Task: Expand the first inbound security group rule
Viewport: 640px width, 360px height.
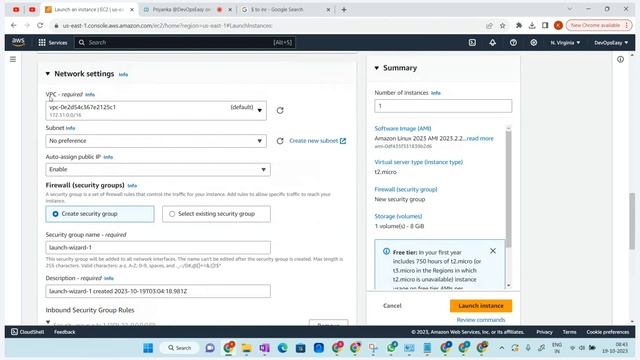Action: tap(48, 322)
